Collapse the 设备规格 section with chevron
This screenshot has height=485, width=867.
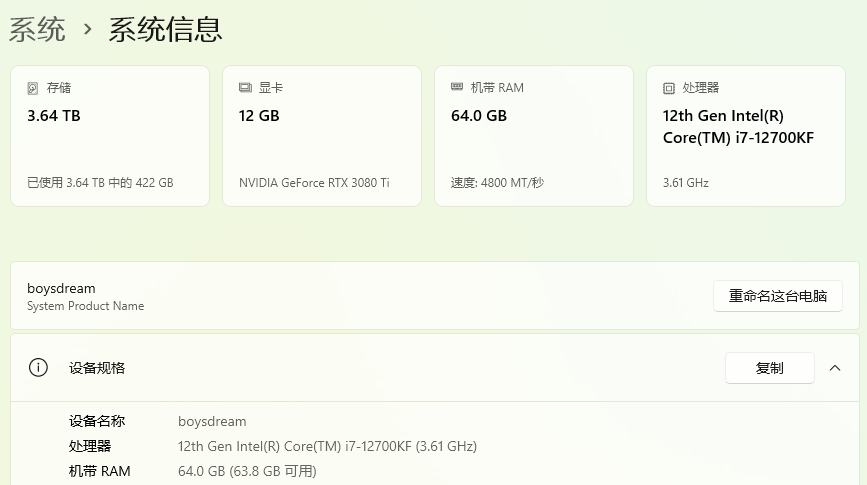[835, 368]
